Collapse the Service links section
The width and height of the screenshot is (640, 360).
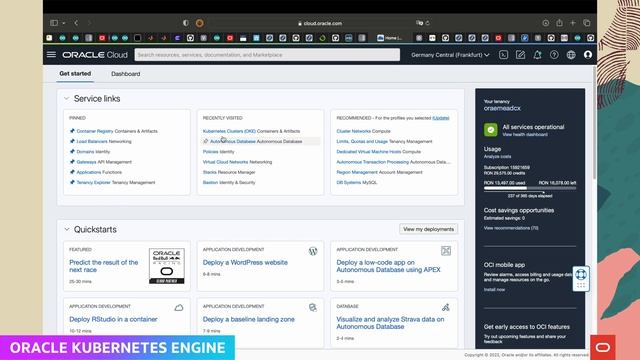[x=67, y=98]
